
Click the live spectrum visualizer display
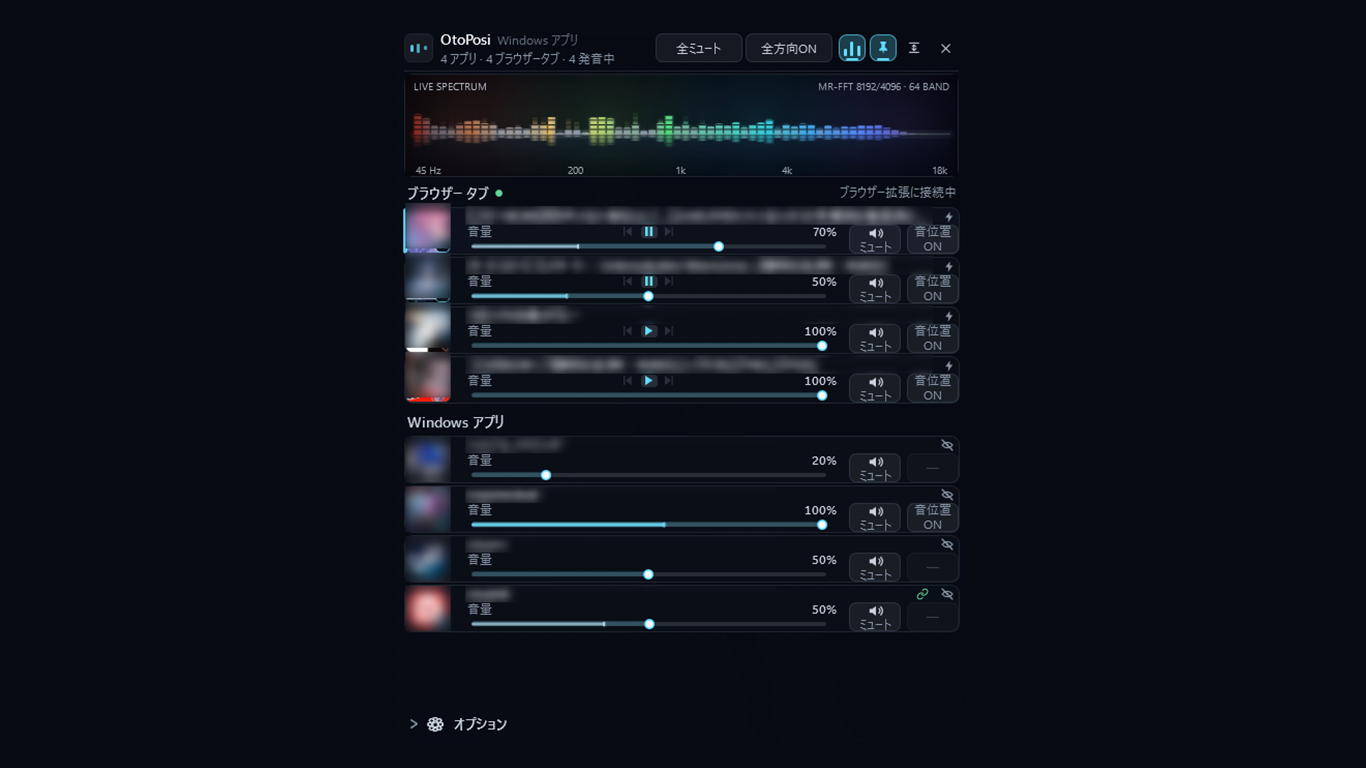coord(681,126)
